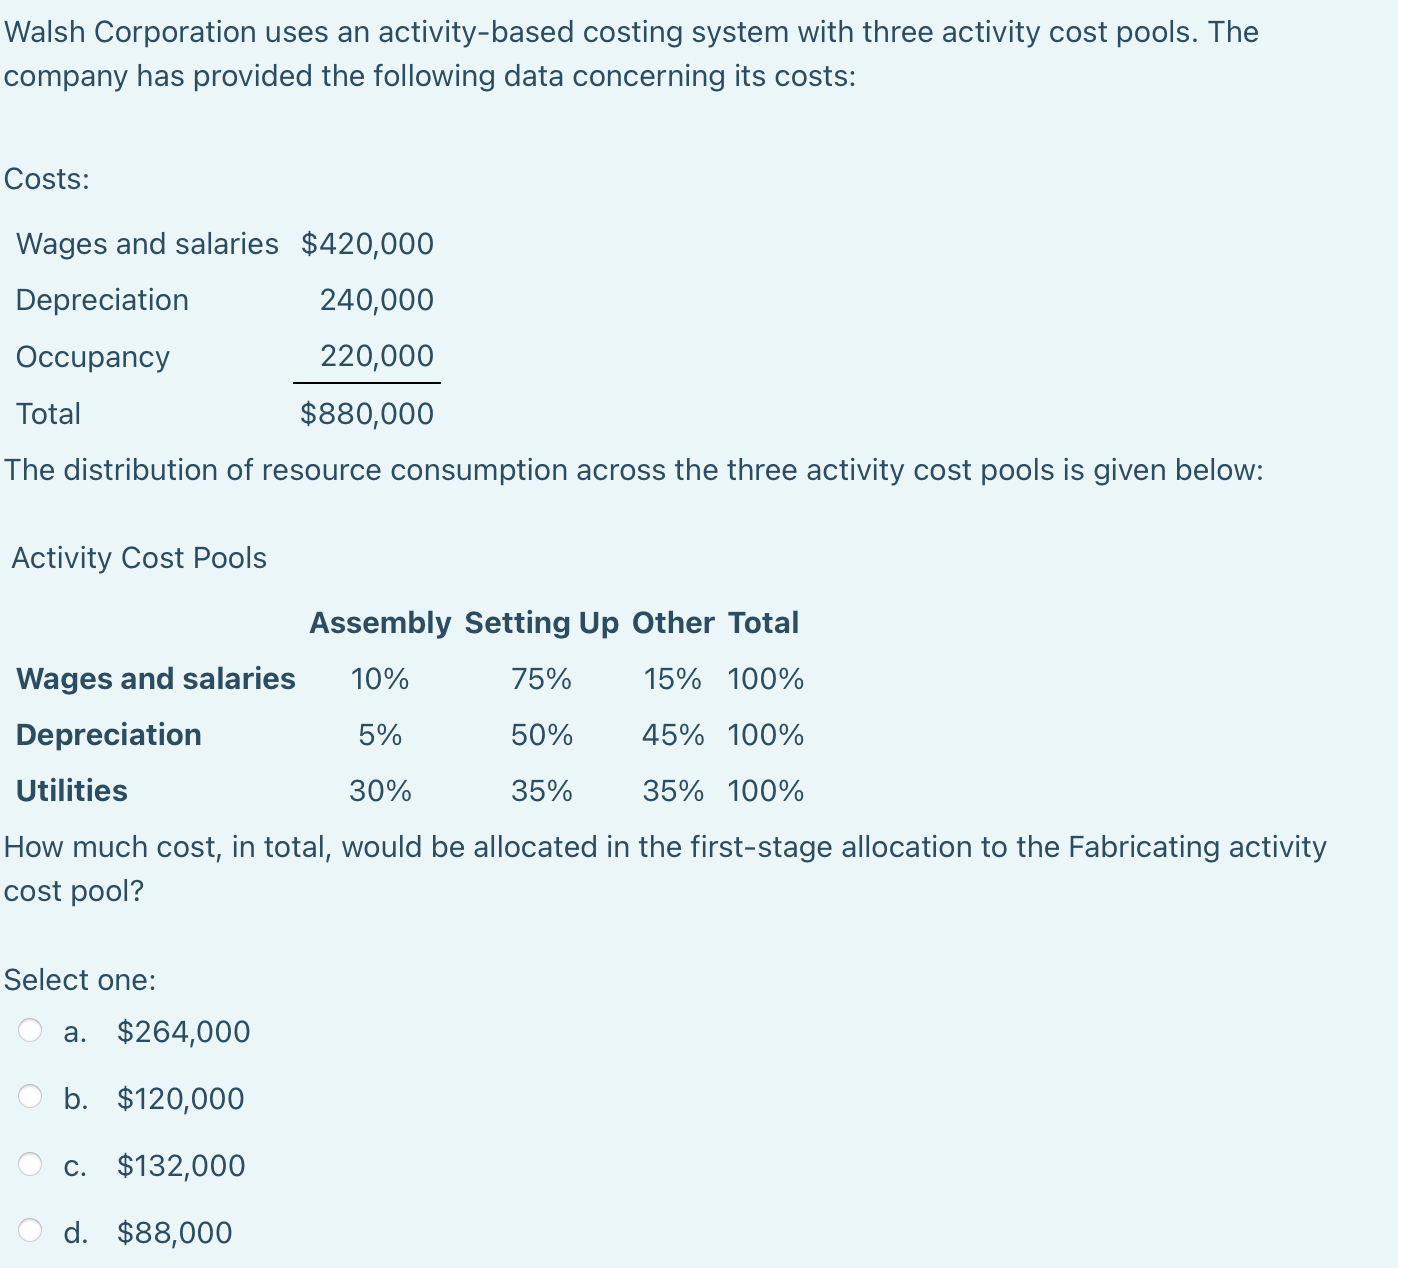
Task: Click the radio circle next to option b
Action: pyautogui.click(x=31, y=1097)
